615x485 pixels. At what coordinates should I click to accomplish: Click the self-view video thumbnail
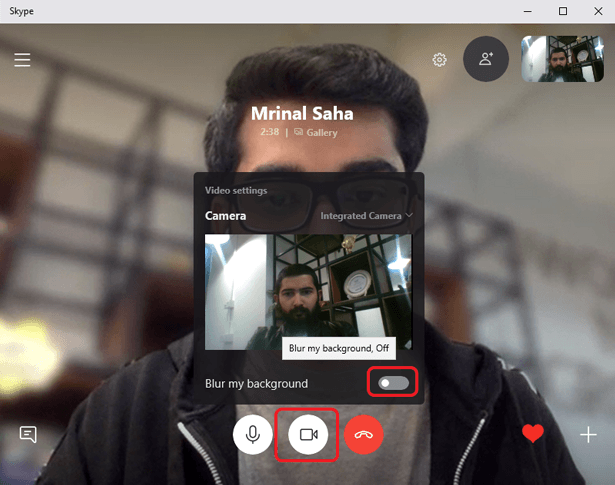562,59
